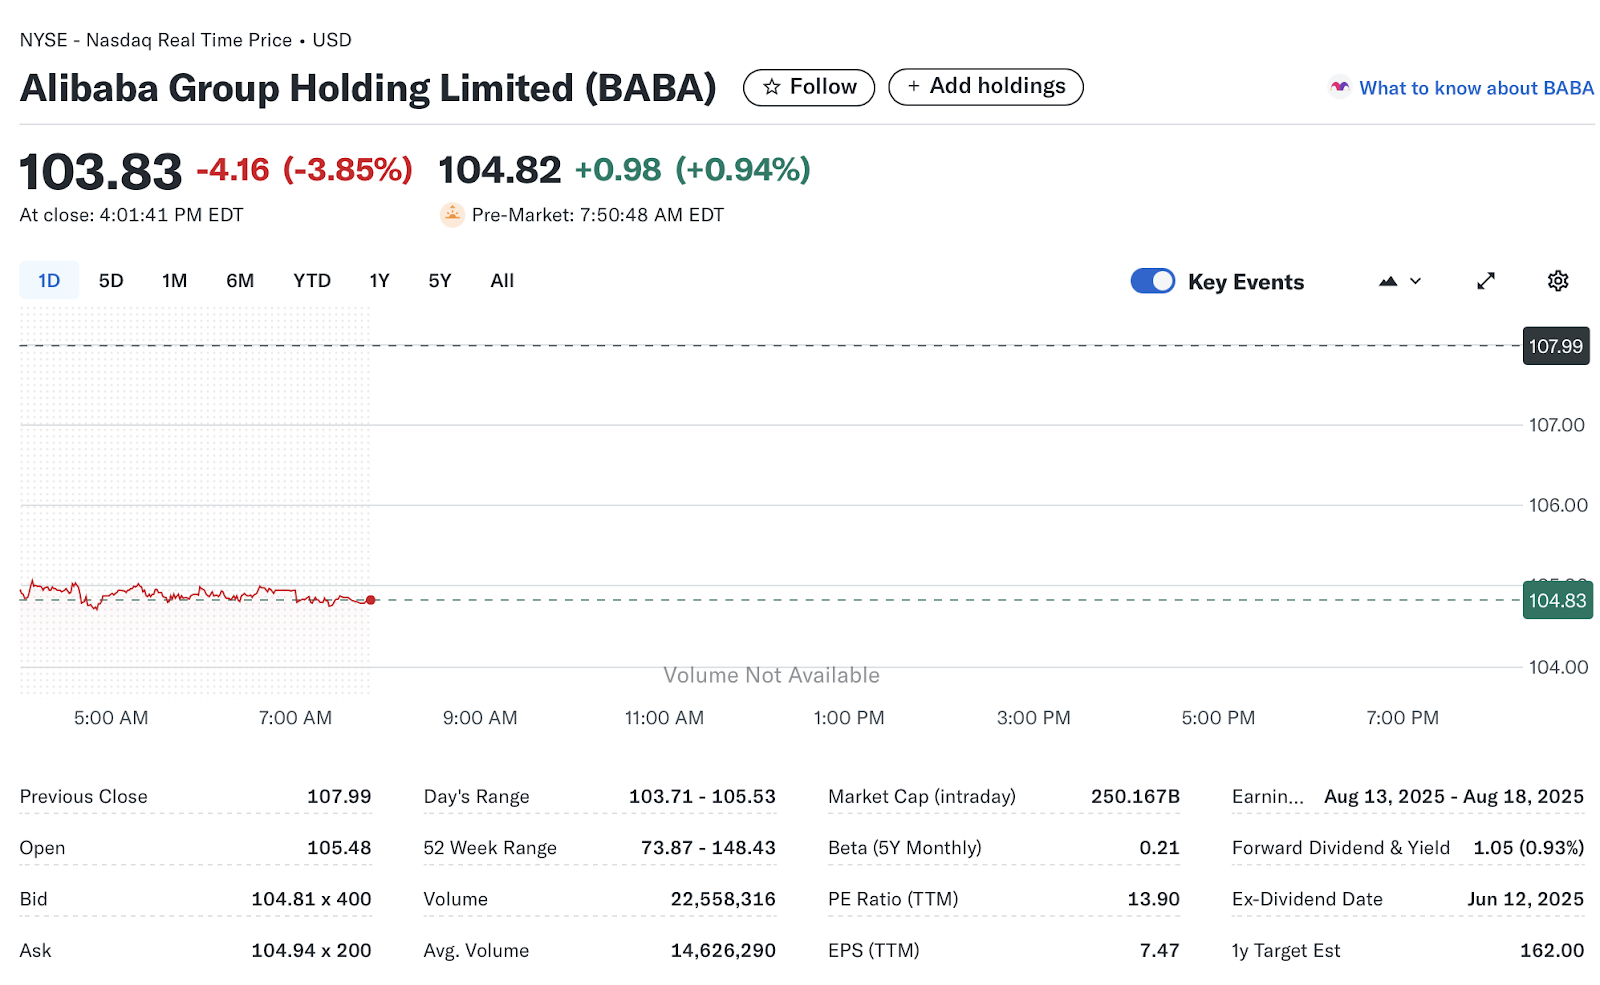Show All time chart range
Image resolution: width=1600 pixels, height=985 pixels.
tap(502, 281)
